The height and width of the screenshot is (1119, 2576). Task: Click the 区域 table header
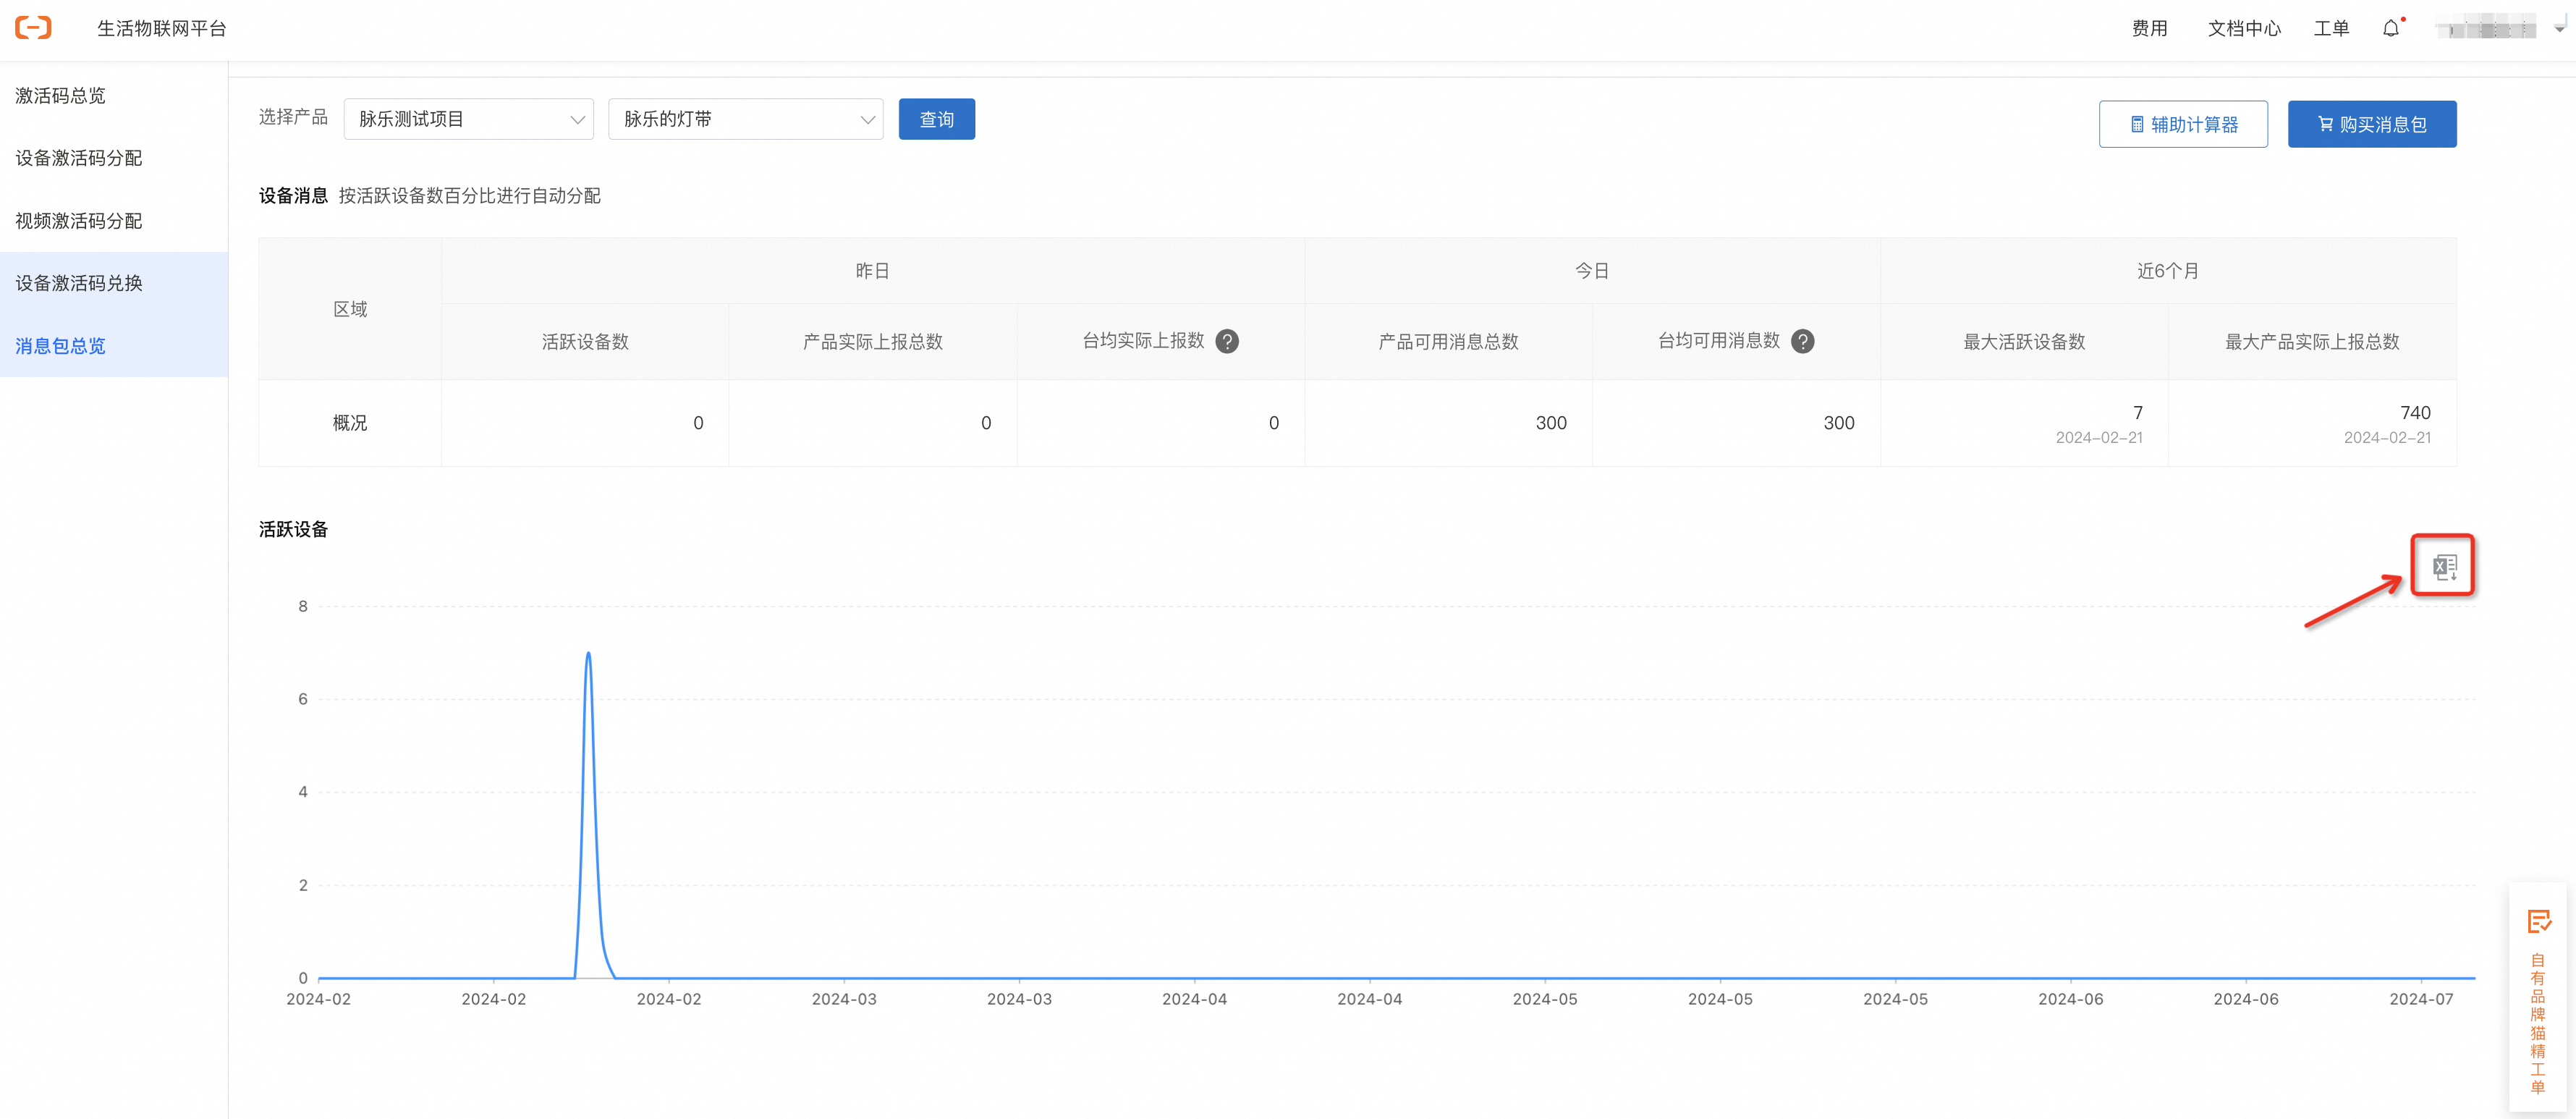350,309
